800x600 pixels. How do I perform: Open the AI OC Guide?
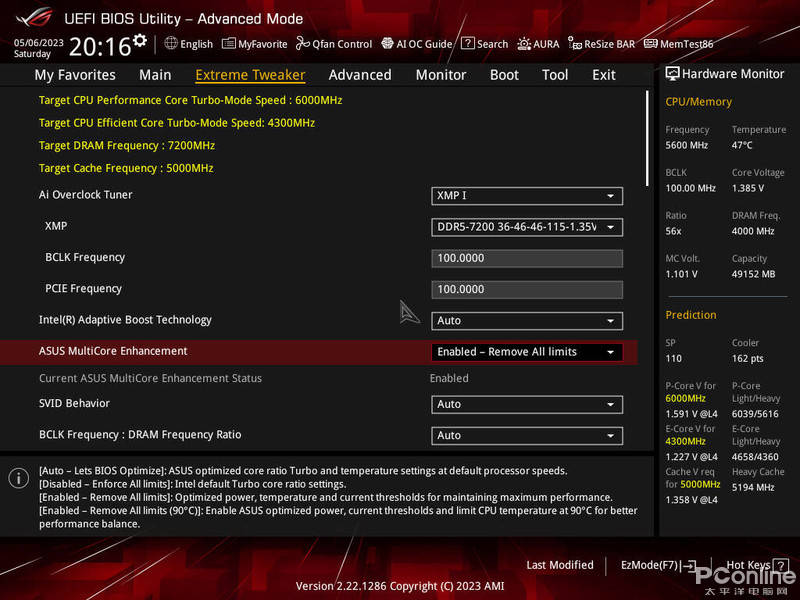pyautogui.click(x=417, y=44)
